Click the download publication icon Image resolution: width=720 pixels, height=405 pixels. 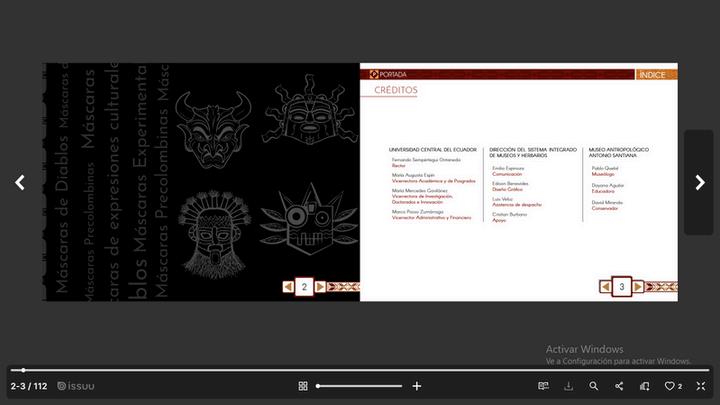(x=568, y=386)
